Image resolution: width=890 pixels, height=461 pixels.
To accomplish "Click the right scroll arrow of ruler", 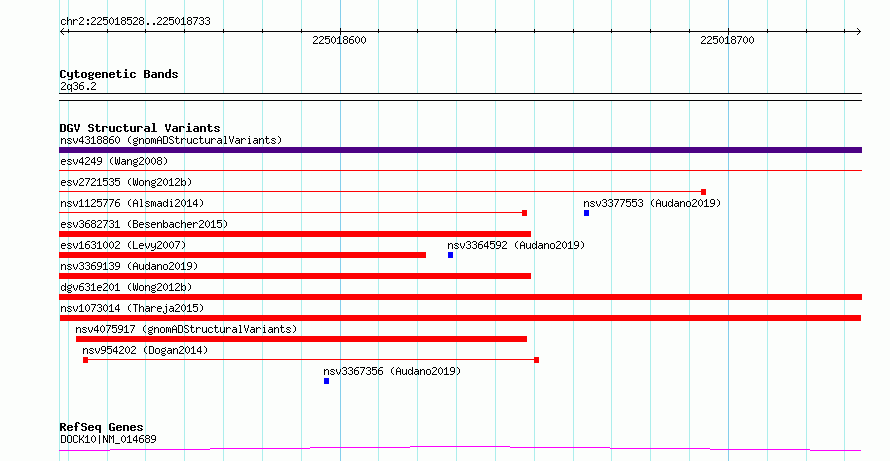I will (x=858, y=32).
